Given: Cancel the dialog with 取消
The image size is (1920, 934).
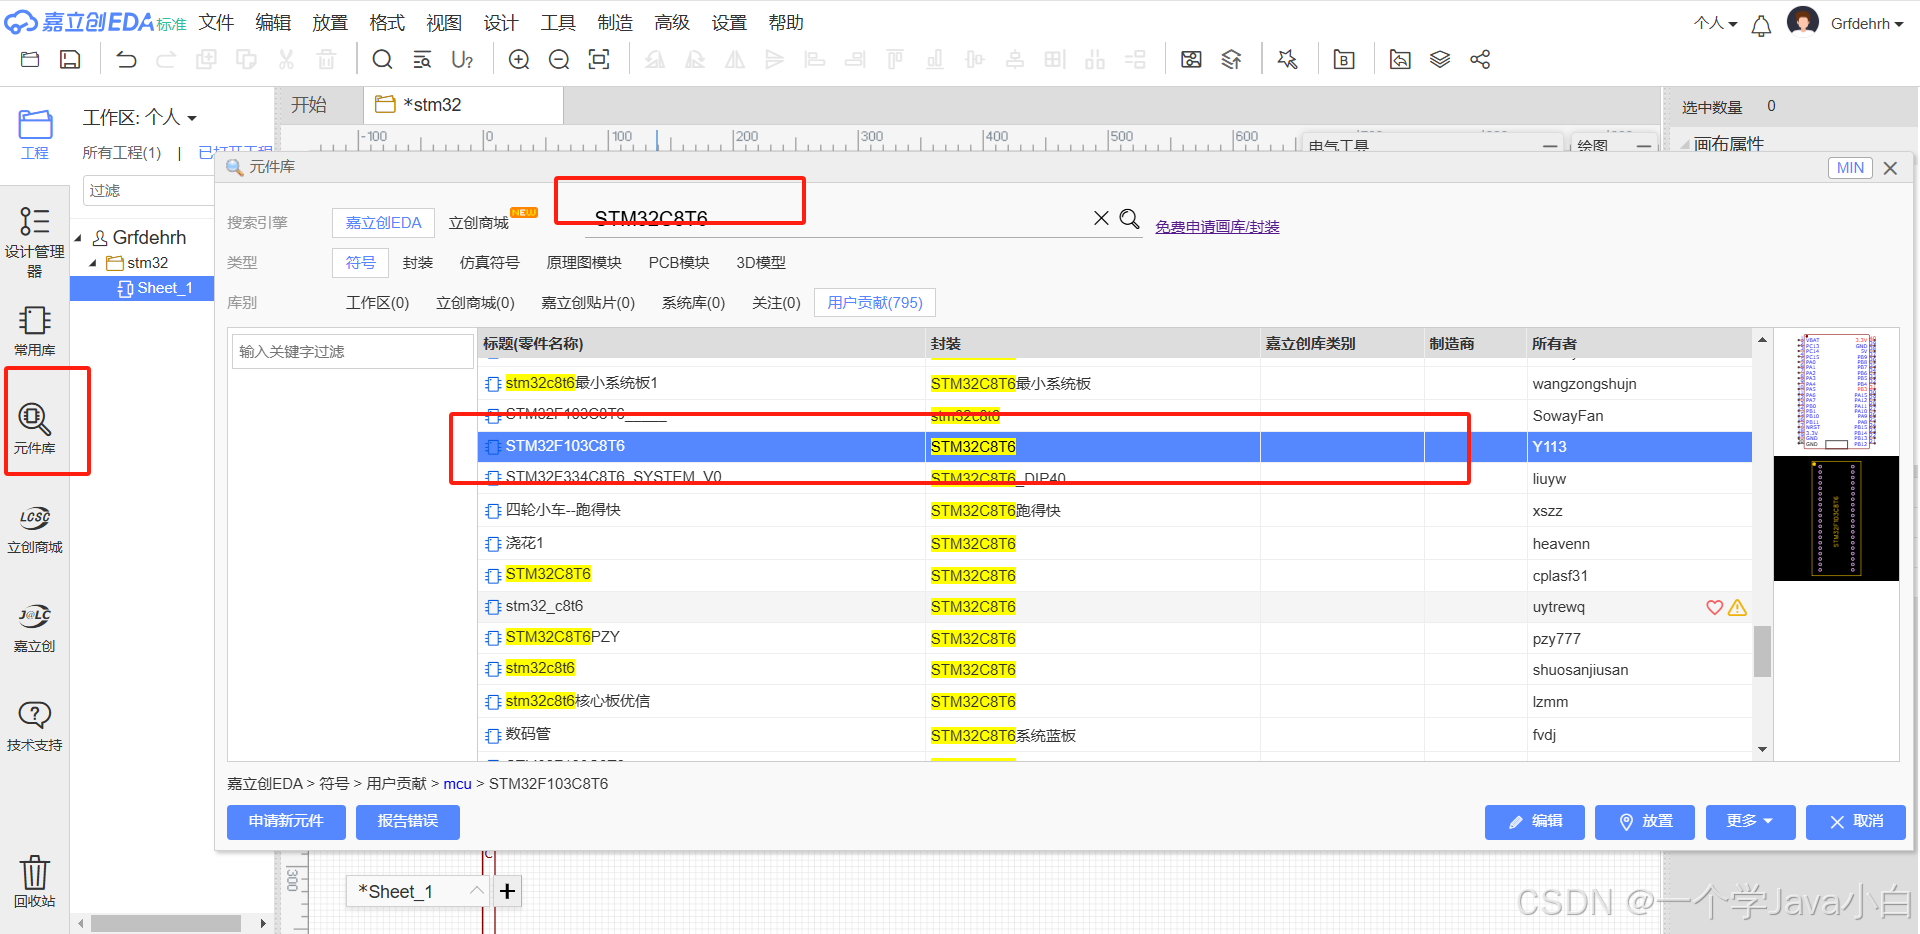Looking at the screenshot, I should 1856,821.
